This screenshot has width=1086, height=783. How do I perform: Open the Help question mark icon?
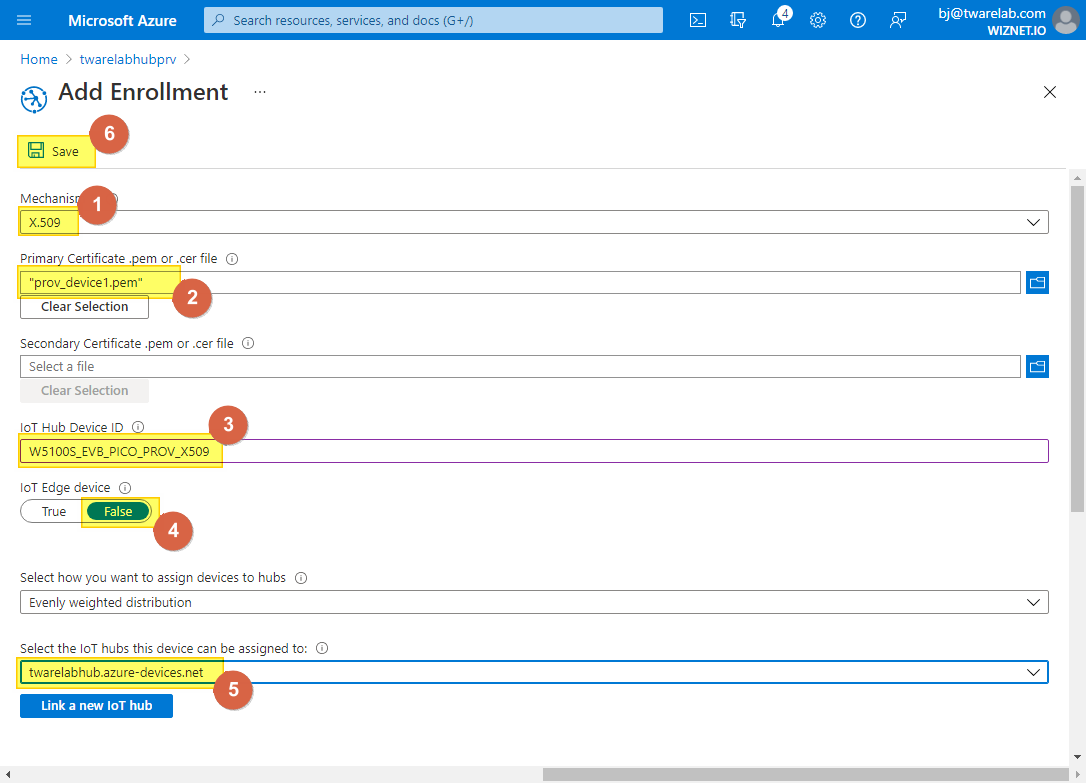tap(857, 20)
